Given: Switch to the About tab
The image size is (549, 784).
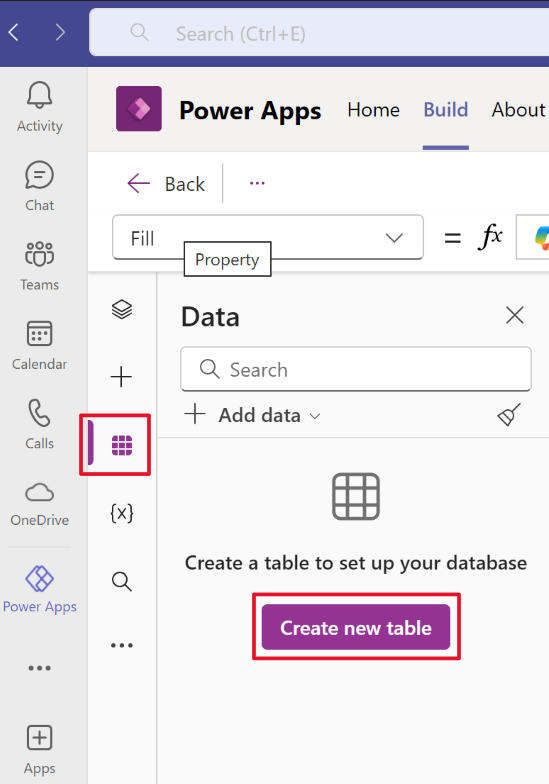Looking at the screenshot, I should pyautogui.click(x=518, y=110).
